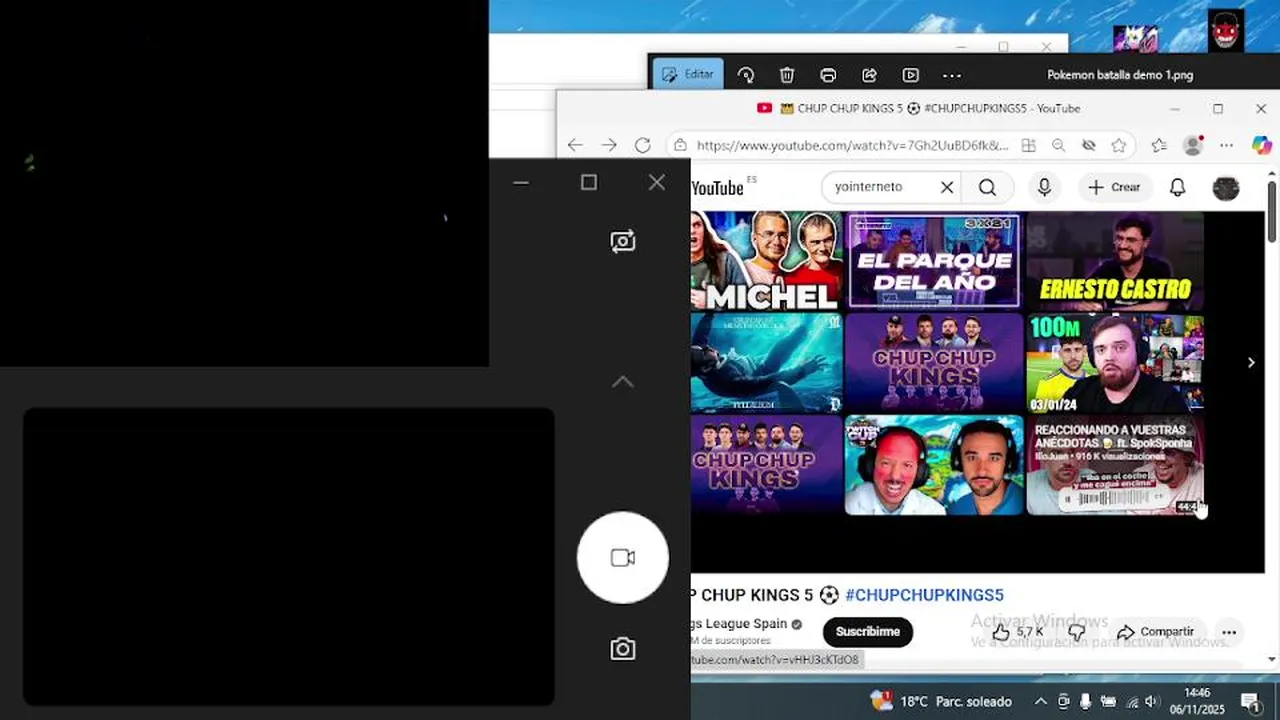Open the MICHEL video thumbnail
Screen dimensions: 1280x720
pos(766,260)
